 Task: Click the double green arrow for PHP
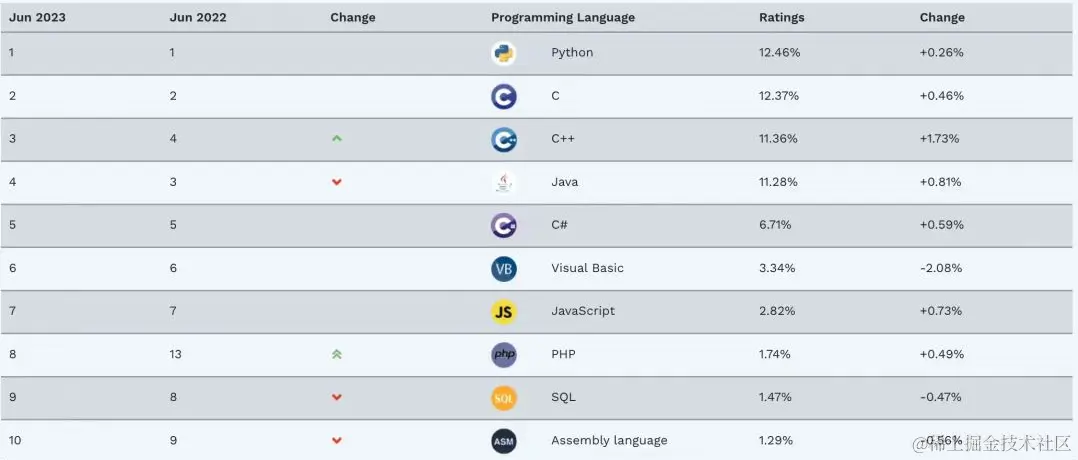pos(337,354)
